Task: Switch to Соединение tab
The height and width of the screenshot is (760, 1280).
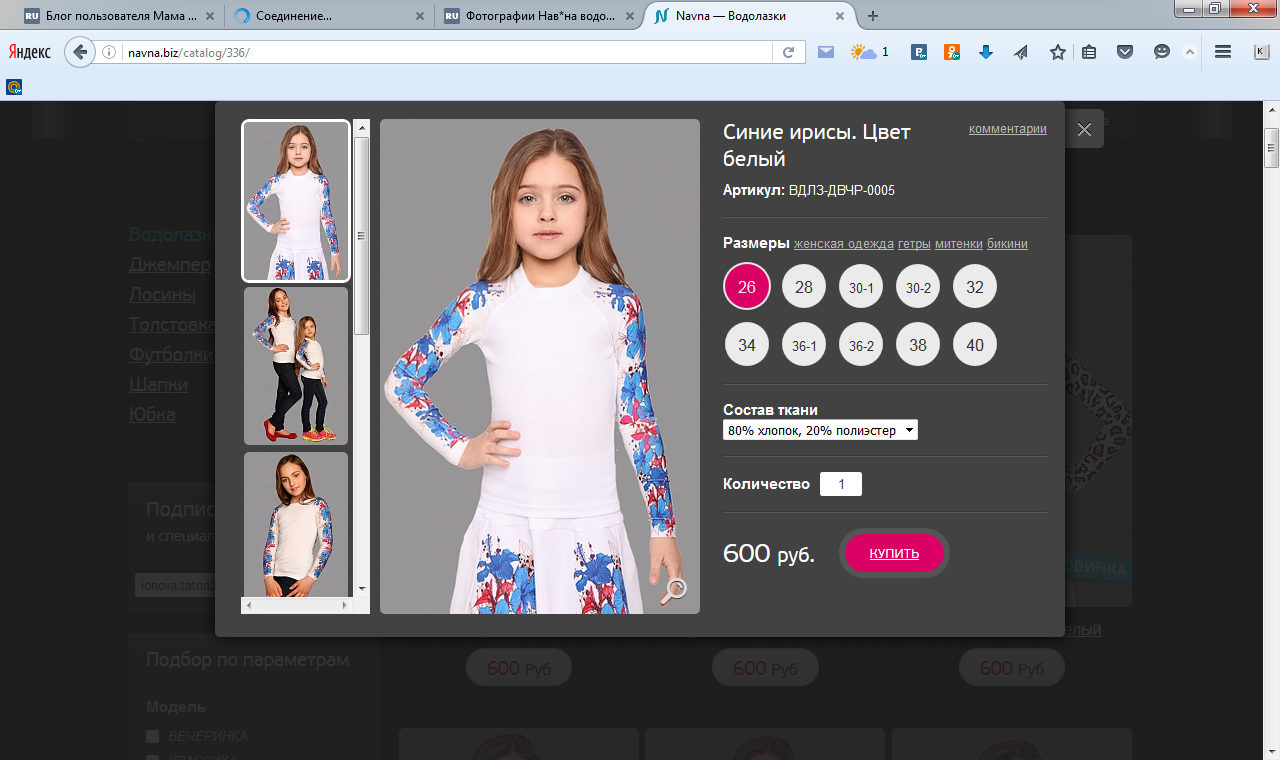Action: point(328,16)
